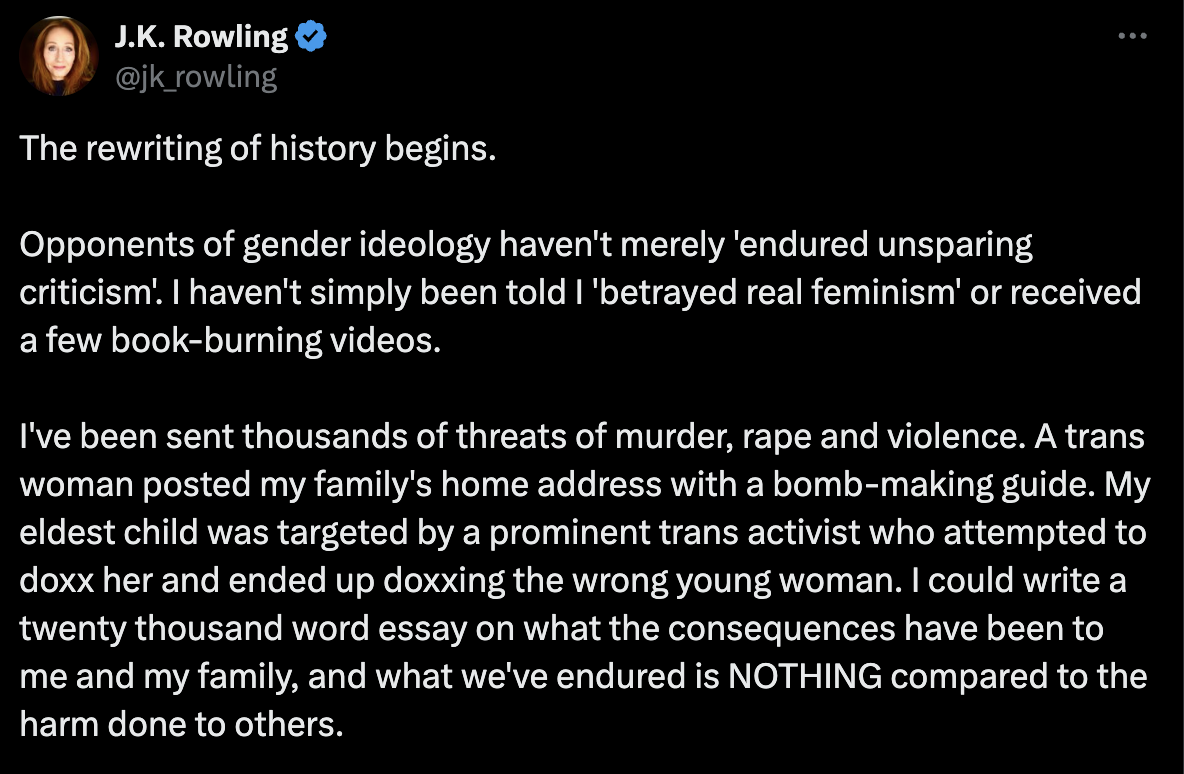Screen dimensions: 1184x774
Task: Open the @jk_rowling handle link
Action: tap(196, 77)
